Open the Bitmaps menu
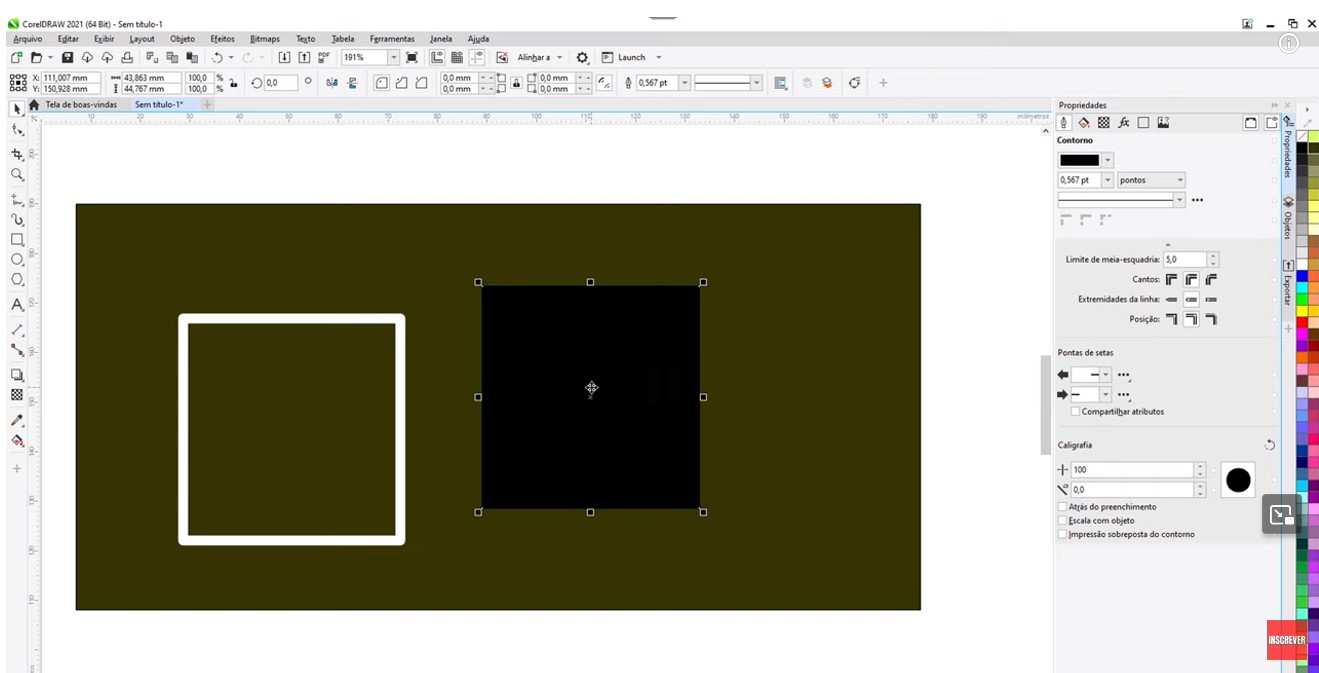 click(x=264, y=38)
